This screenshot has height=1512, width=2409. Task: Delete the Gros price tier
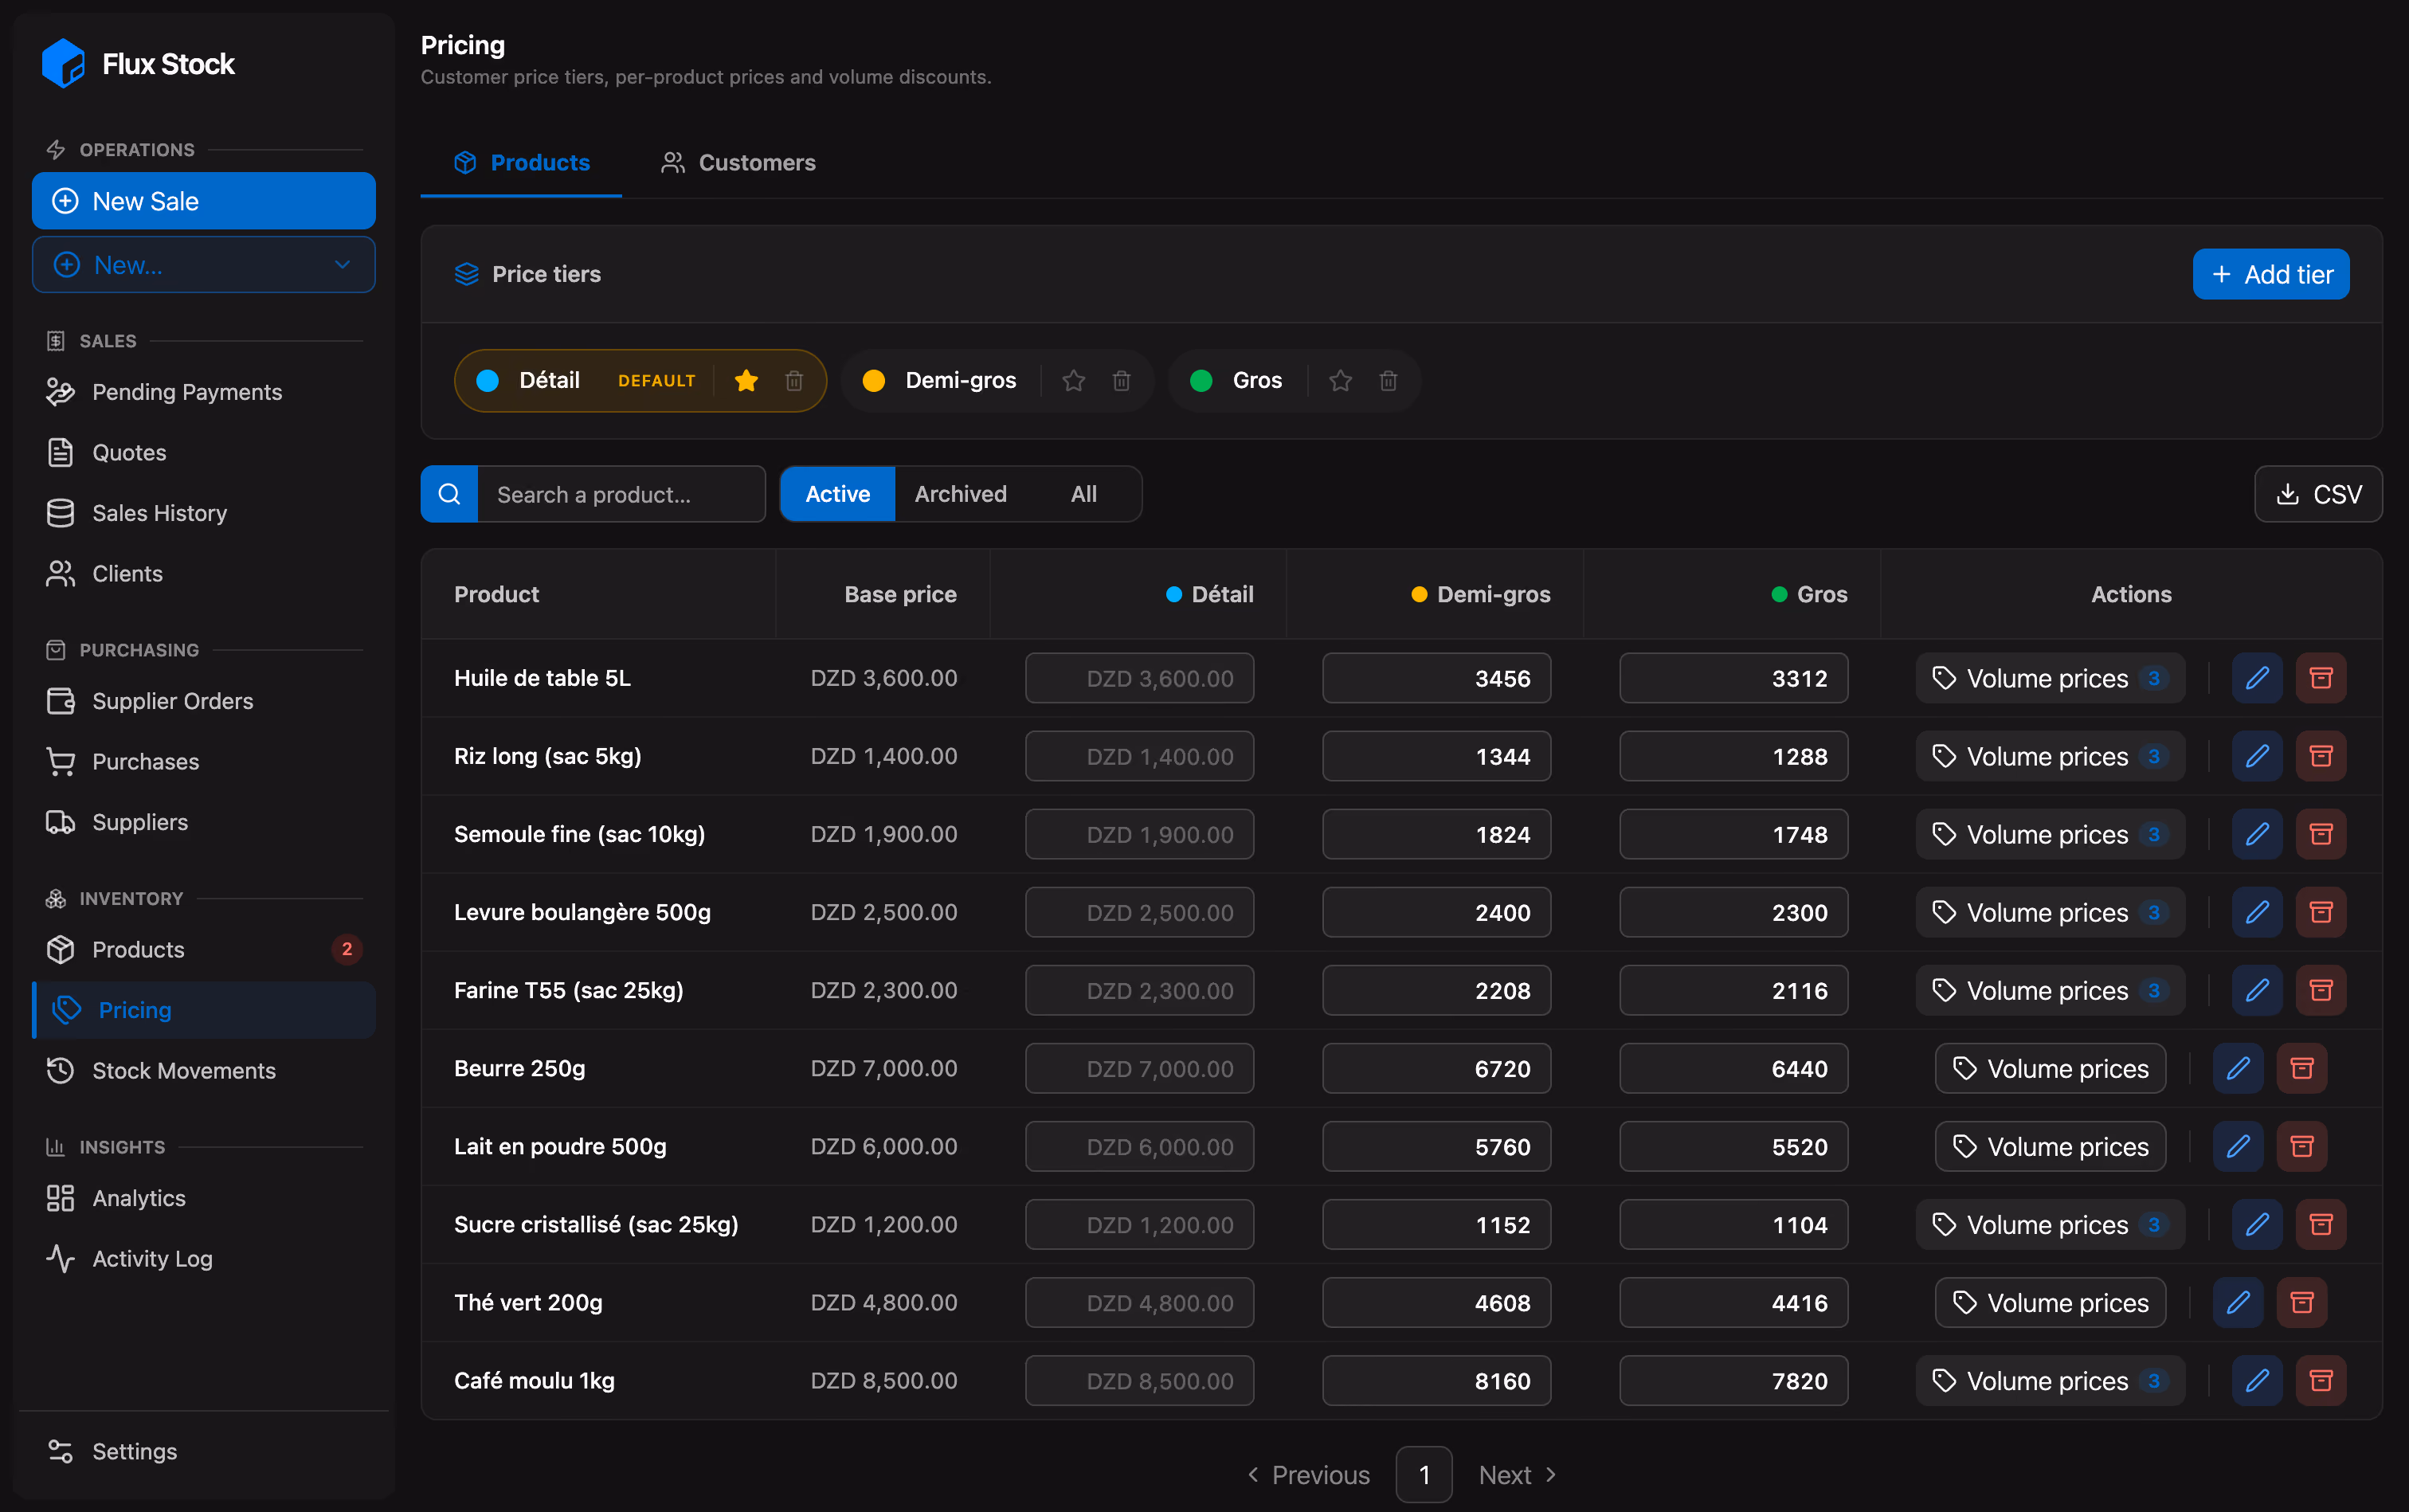click(x=1388, y=380)
